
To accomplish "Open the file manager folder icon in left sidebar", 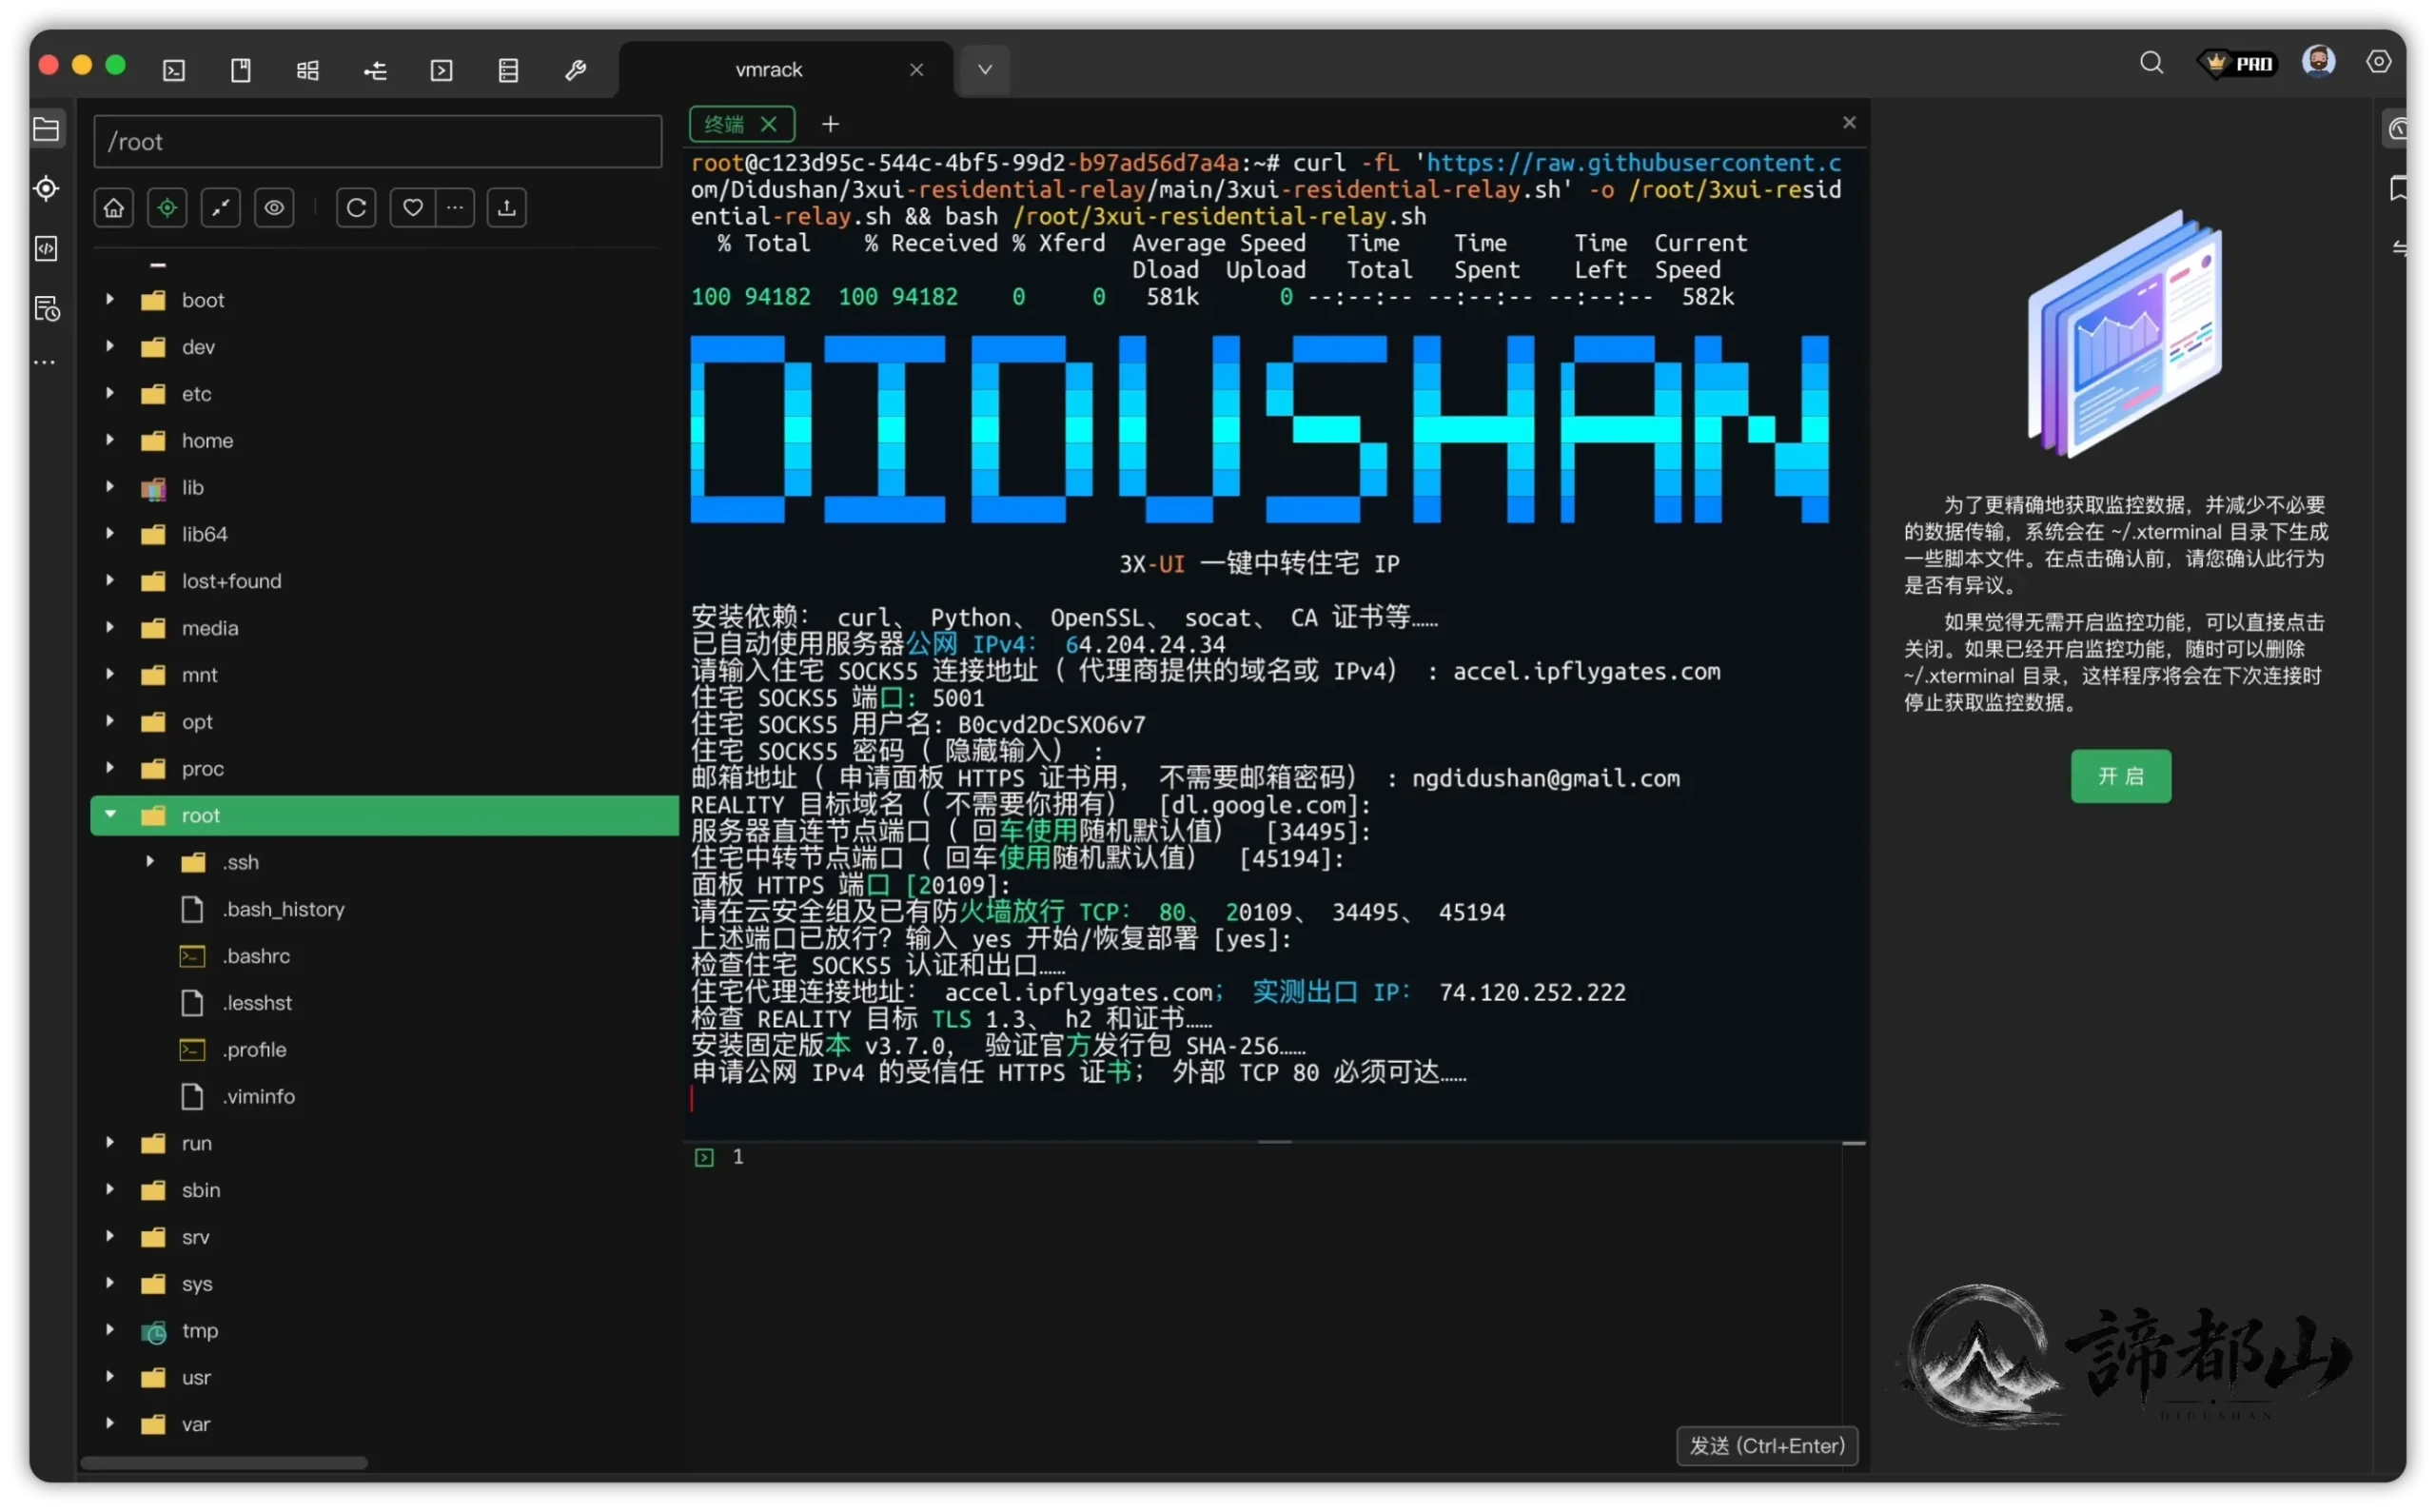I will (x=47, y=129).
